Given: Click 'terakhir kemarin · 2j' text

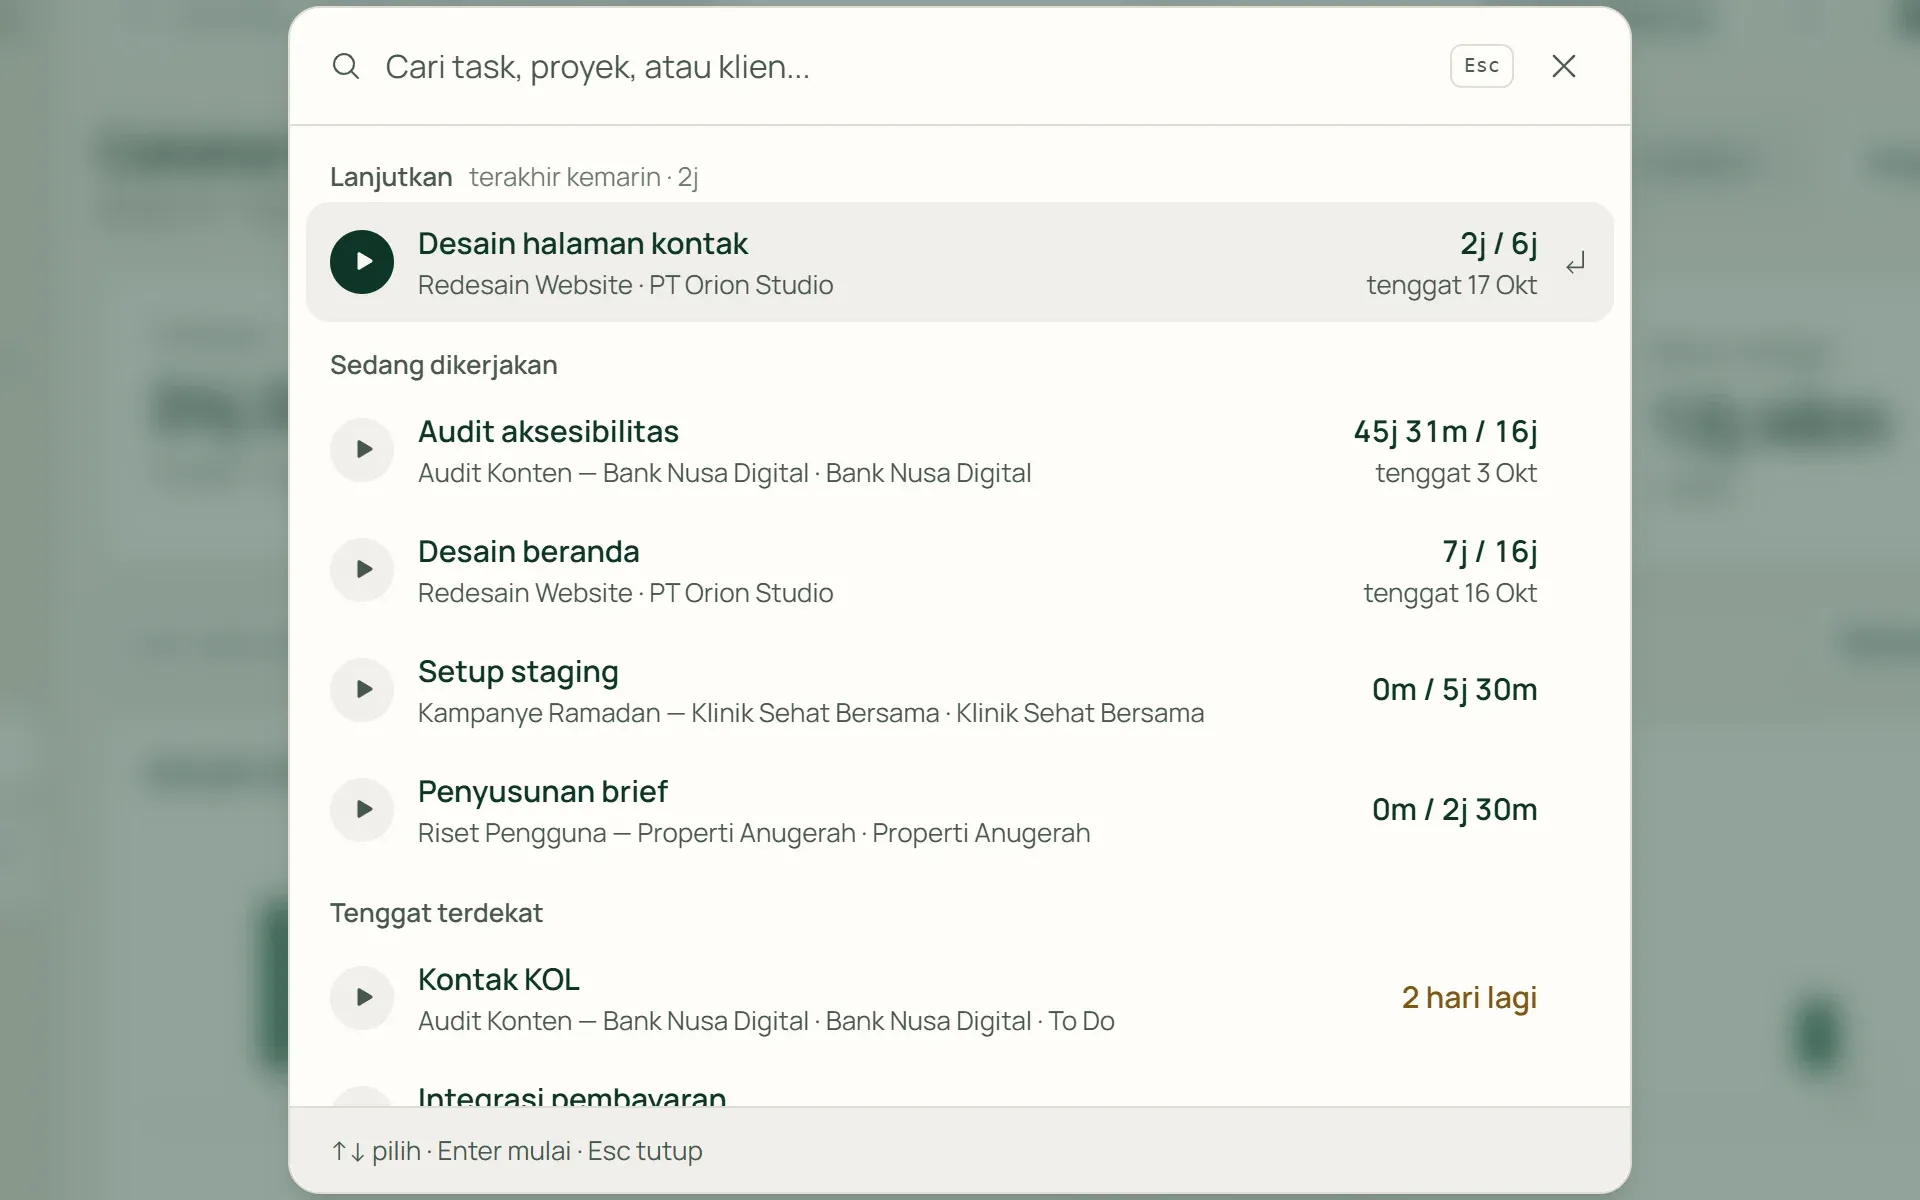Looking at the screenshot, I should point(583,177).
